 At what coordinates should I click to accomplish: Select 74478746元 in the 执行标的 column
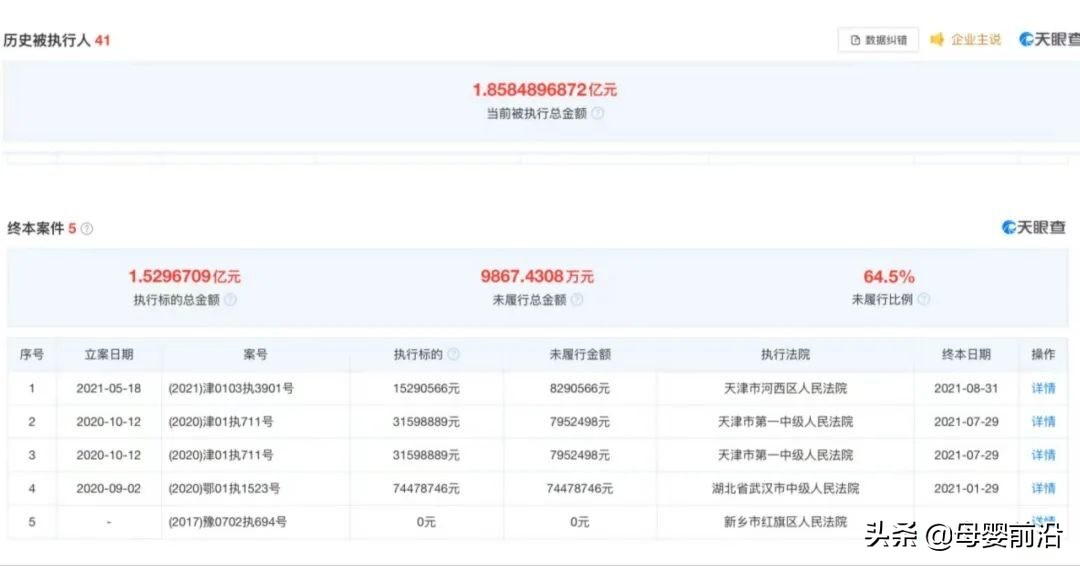click(426, 488)
